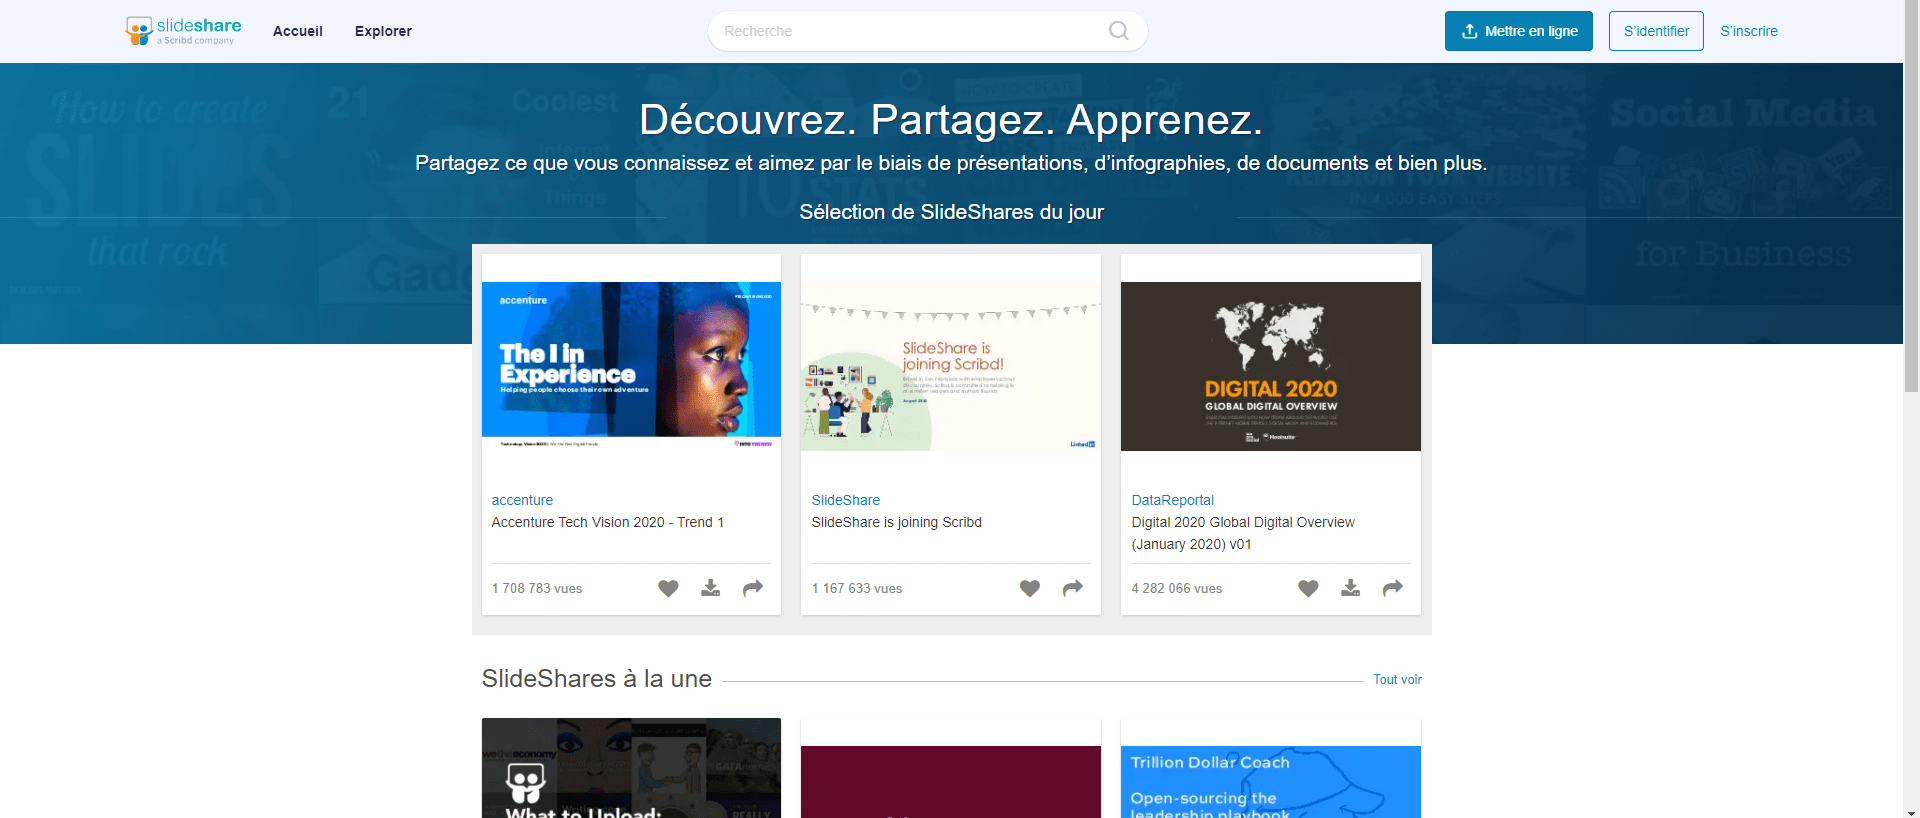The image size is (1920, 818).
Task: Open the DataReportal author link
Action: coord(1173,500)
